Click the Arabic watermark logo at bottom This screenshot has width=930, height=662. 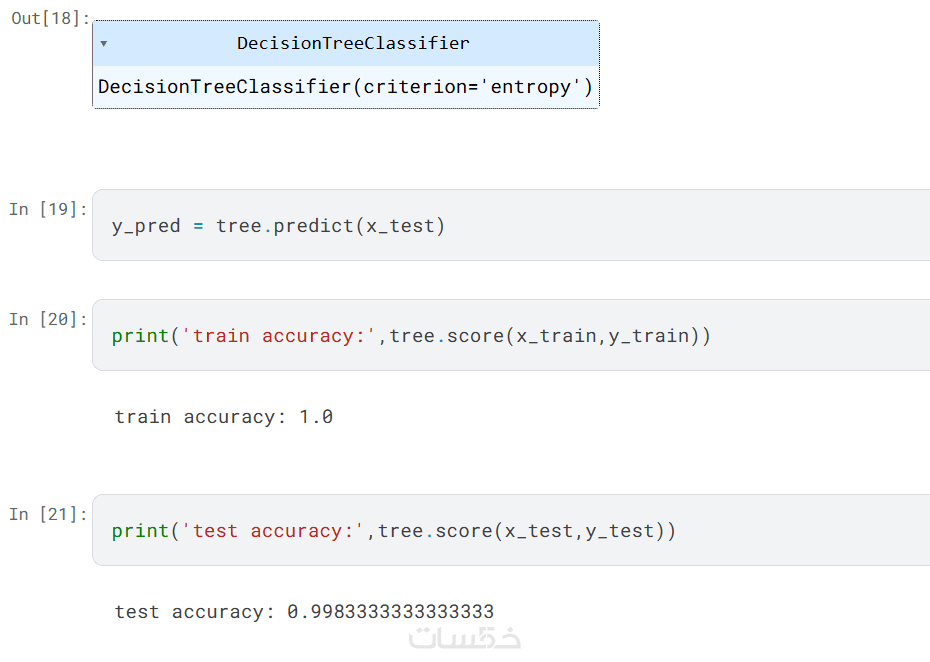coord(465,639)
